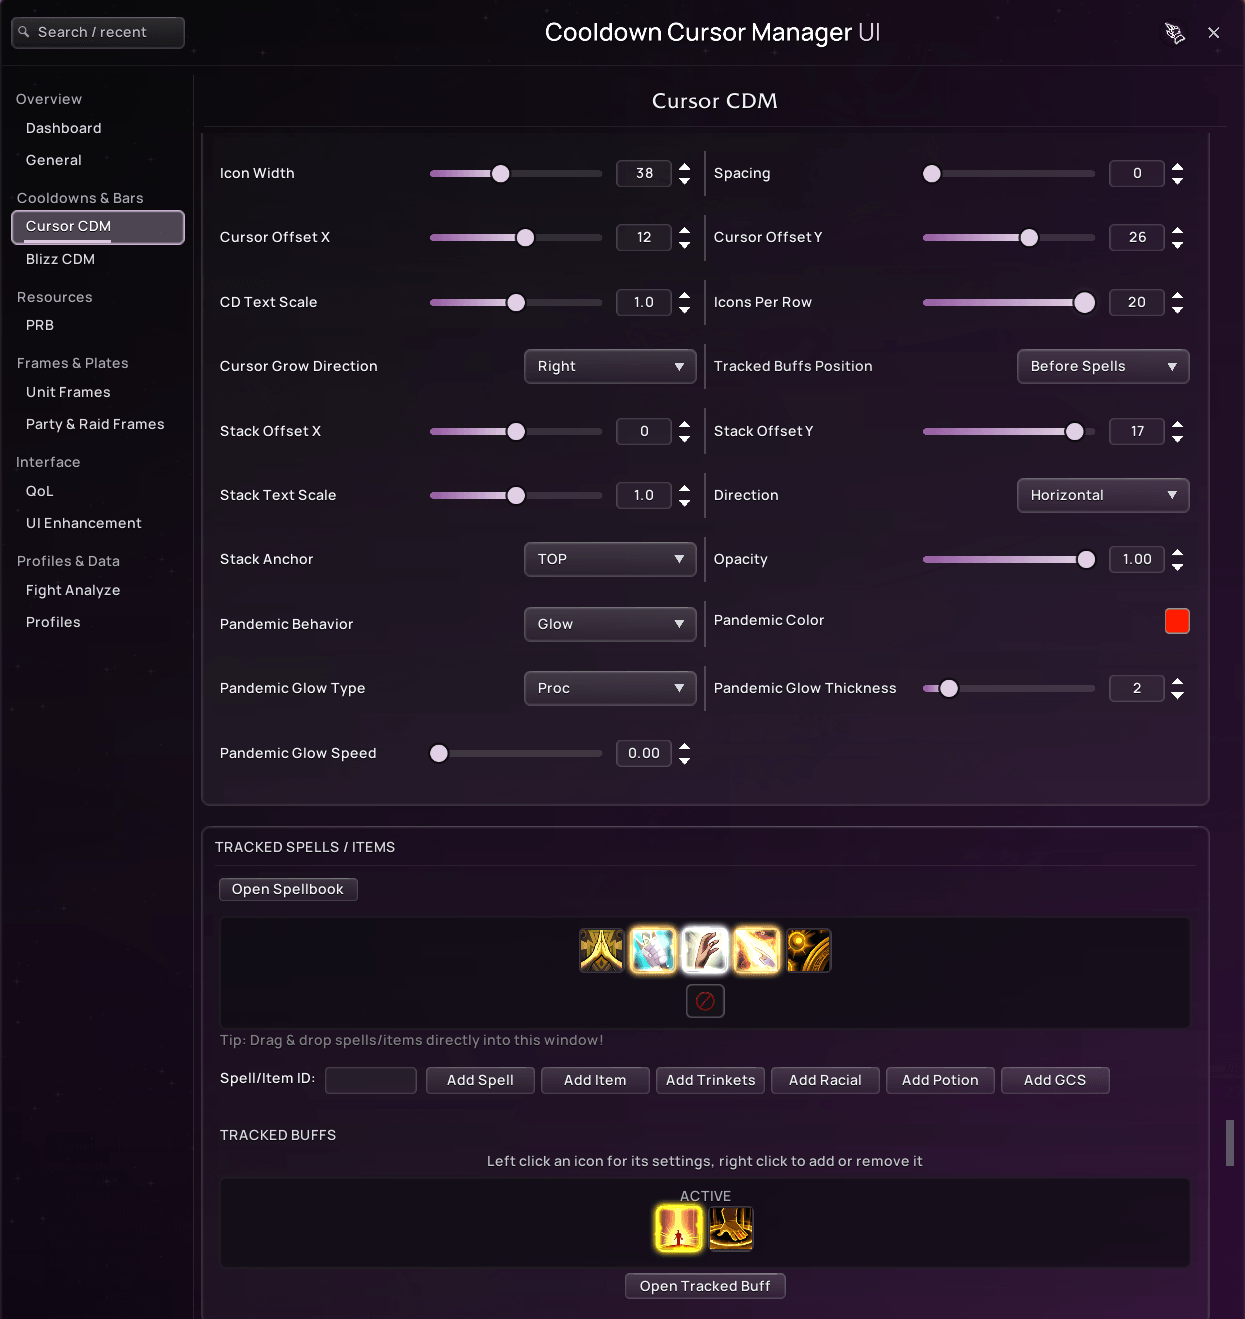Increase Icon Width using its up arrow

coord(685,167)
